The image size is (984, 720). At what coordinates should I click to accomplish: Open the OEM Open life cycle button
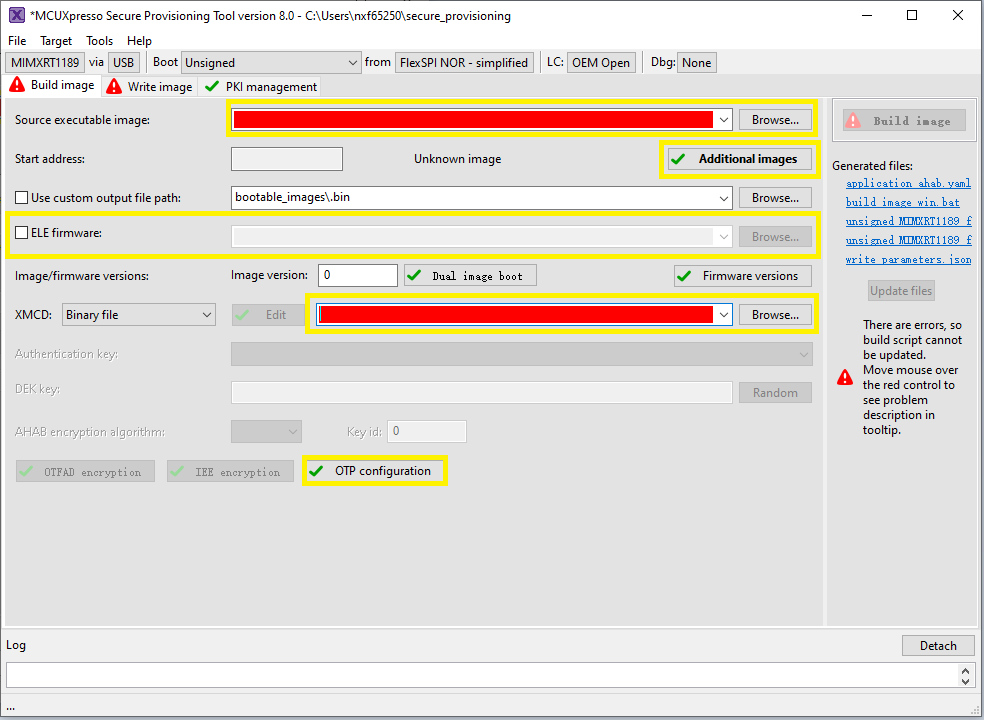tap(601, 62)
